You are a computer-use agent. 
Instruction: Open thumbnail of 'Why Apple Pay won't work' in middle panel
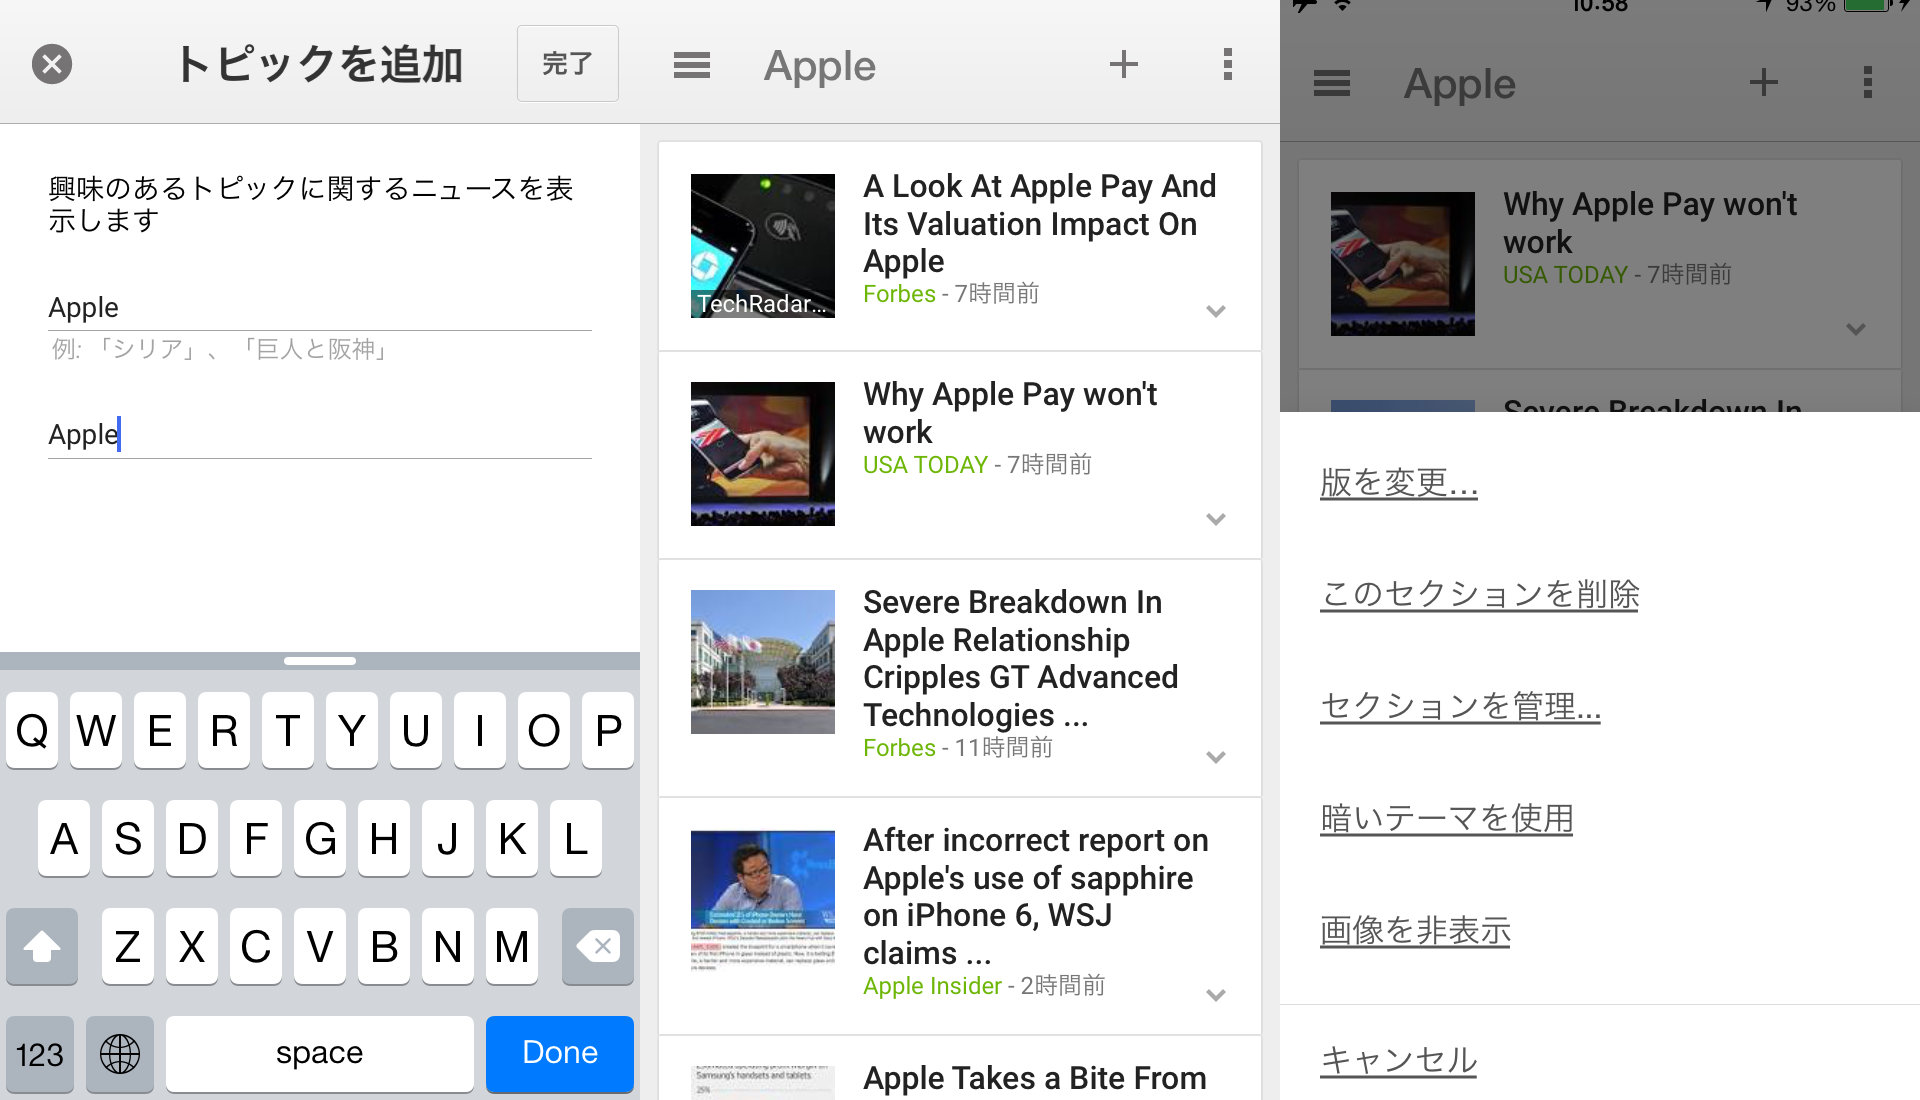tap(763, 454)
